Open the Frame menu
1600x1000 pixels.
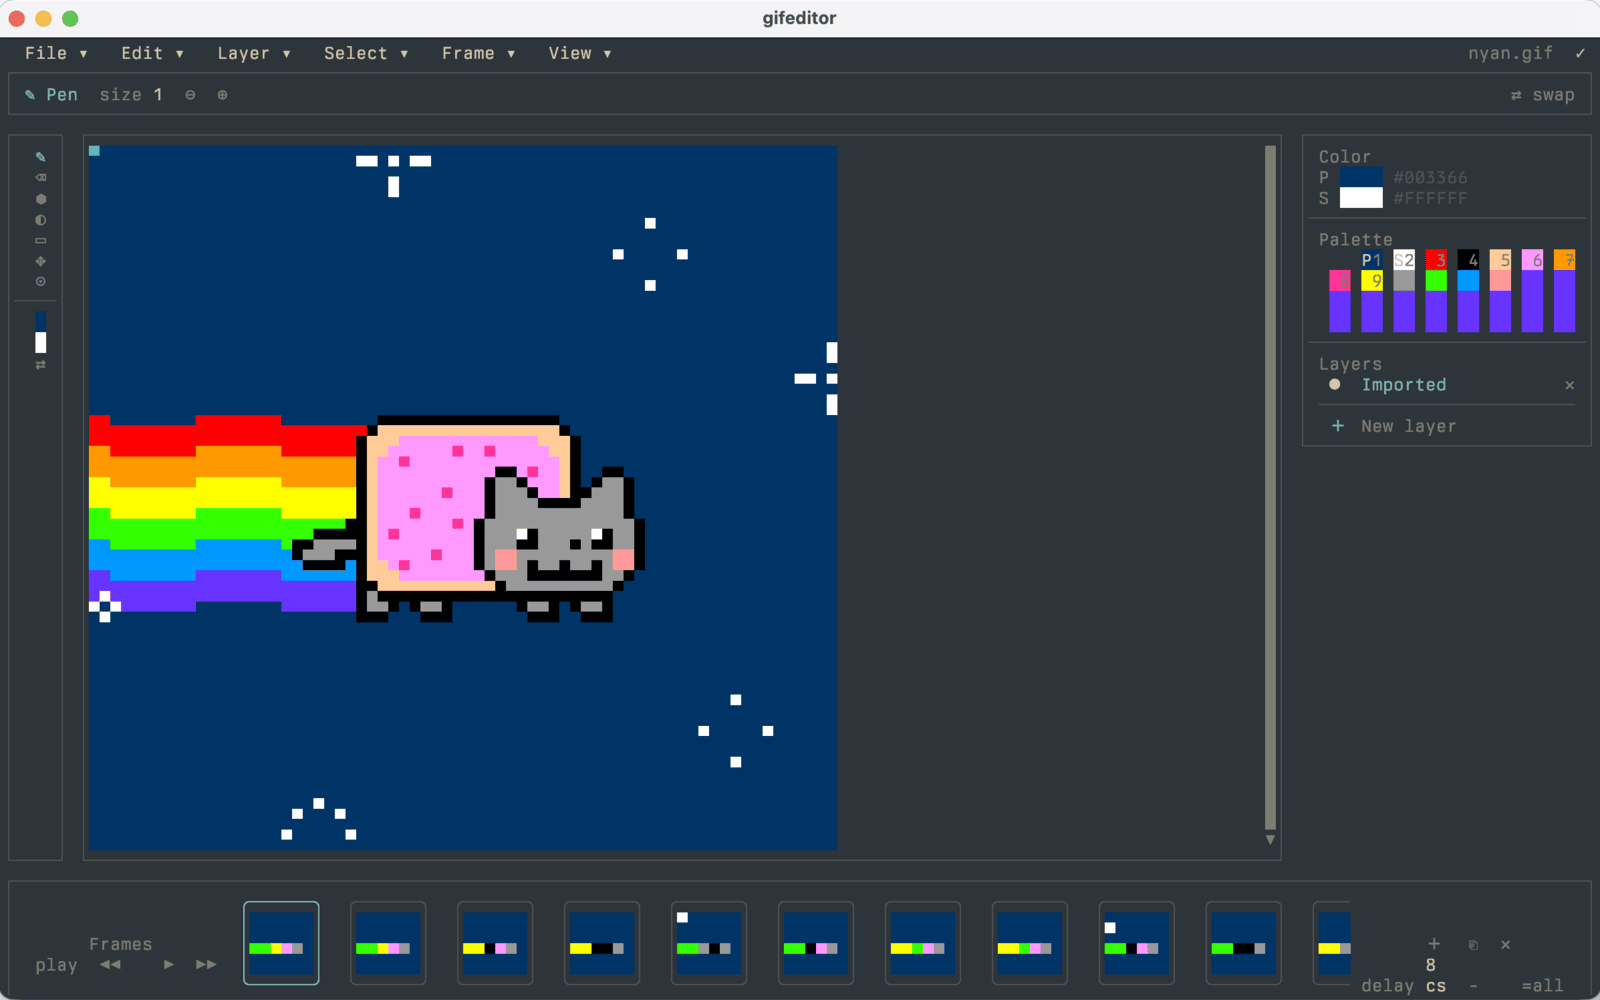click(x=478, y=53)
